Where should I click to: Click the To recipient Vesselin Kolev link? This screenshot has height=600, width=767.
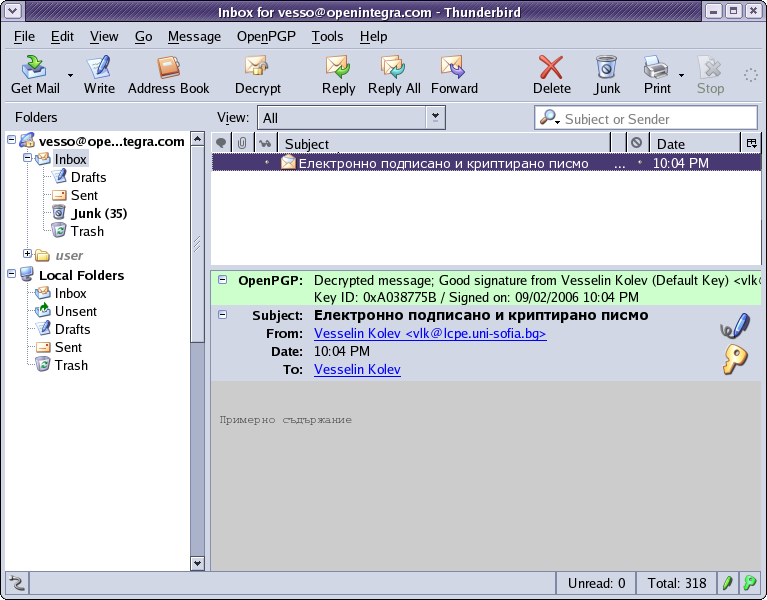pyautogui.click(x=357, y=370)
